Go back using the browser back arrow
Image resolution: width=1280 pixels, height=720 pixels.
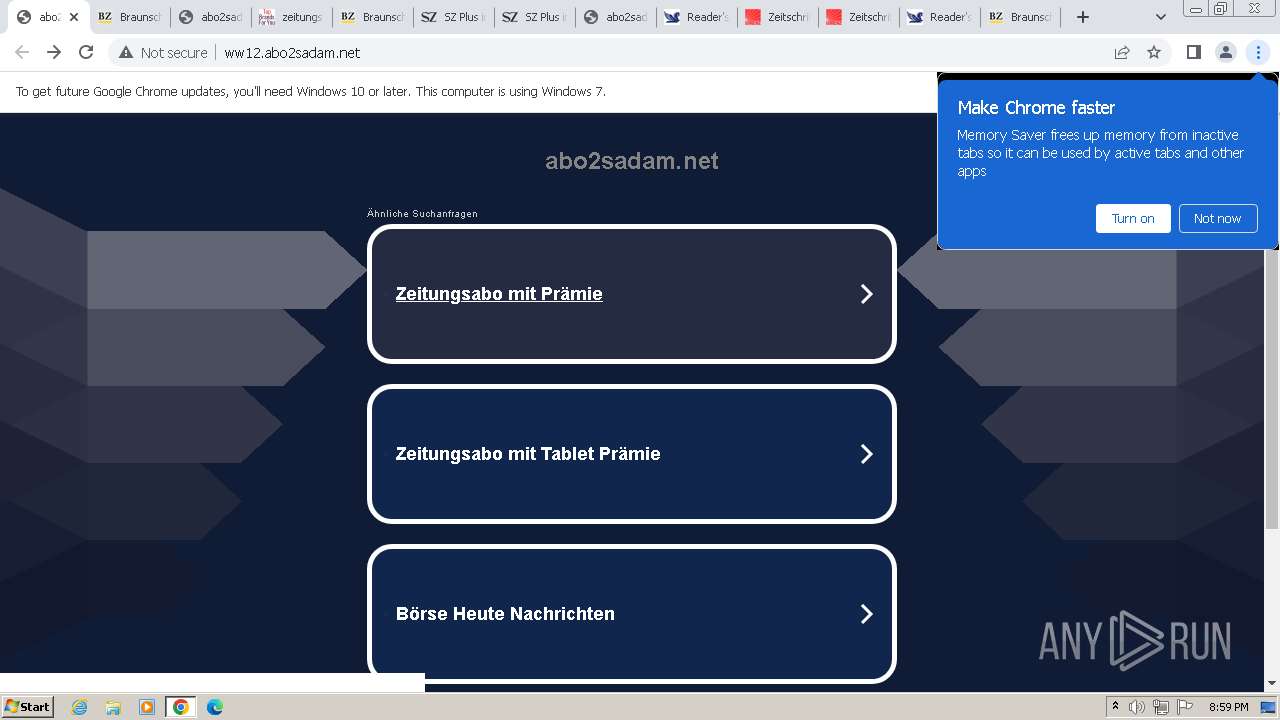[x=22, y=52]
